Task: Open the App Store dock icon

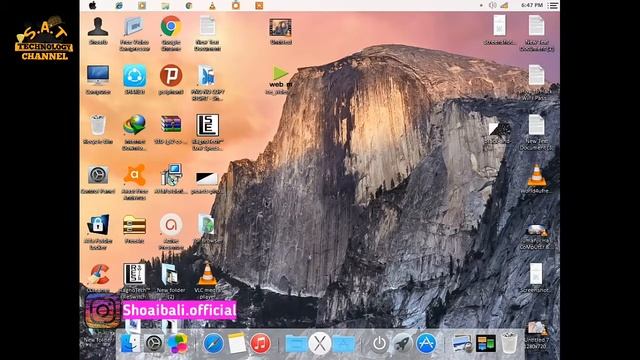Action: coord(426,344)
